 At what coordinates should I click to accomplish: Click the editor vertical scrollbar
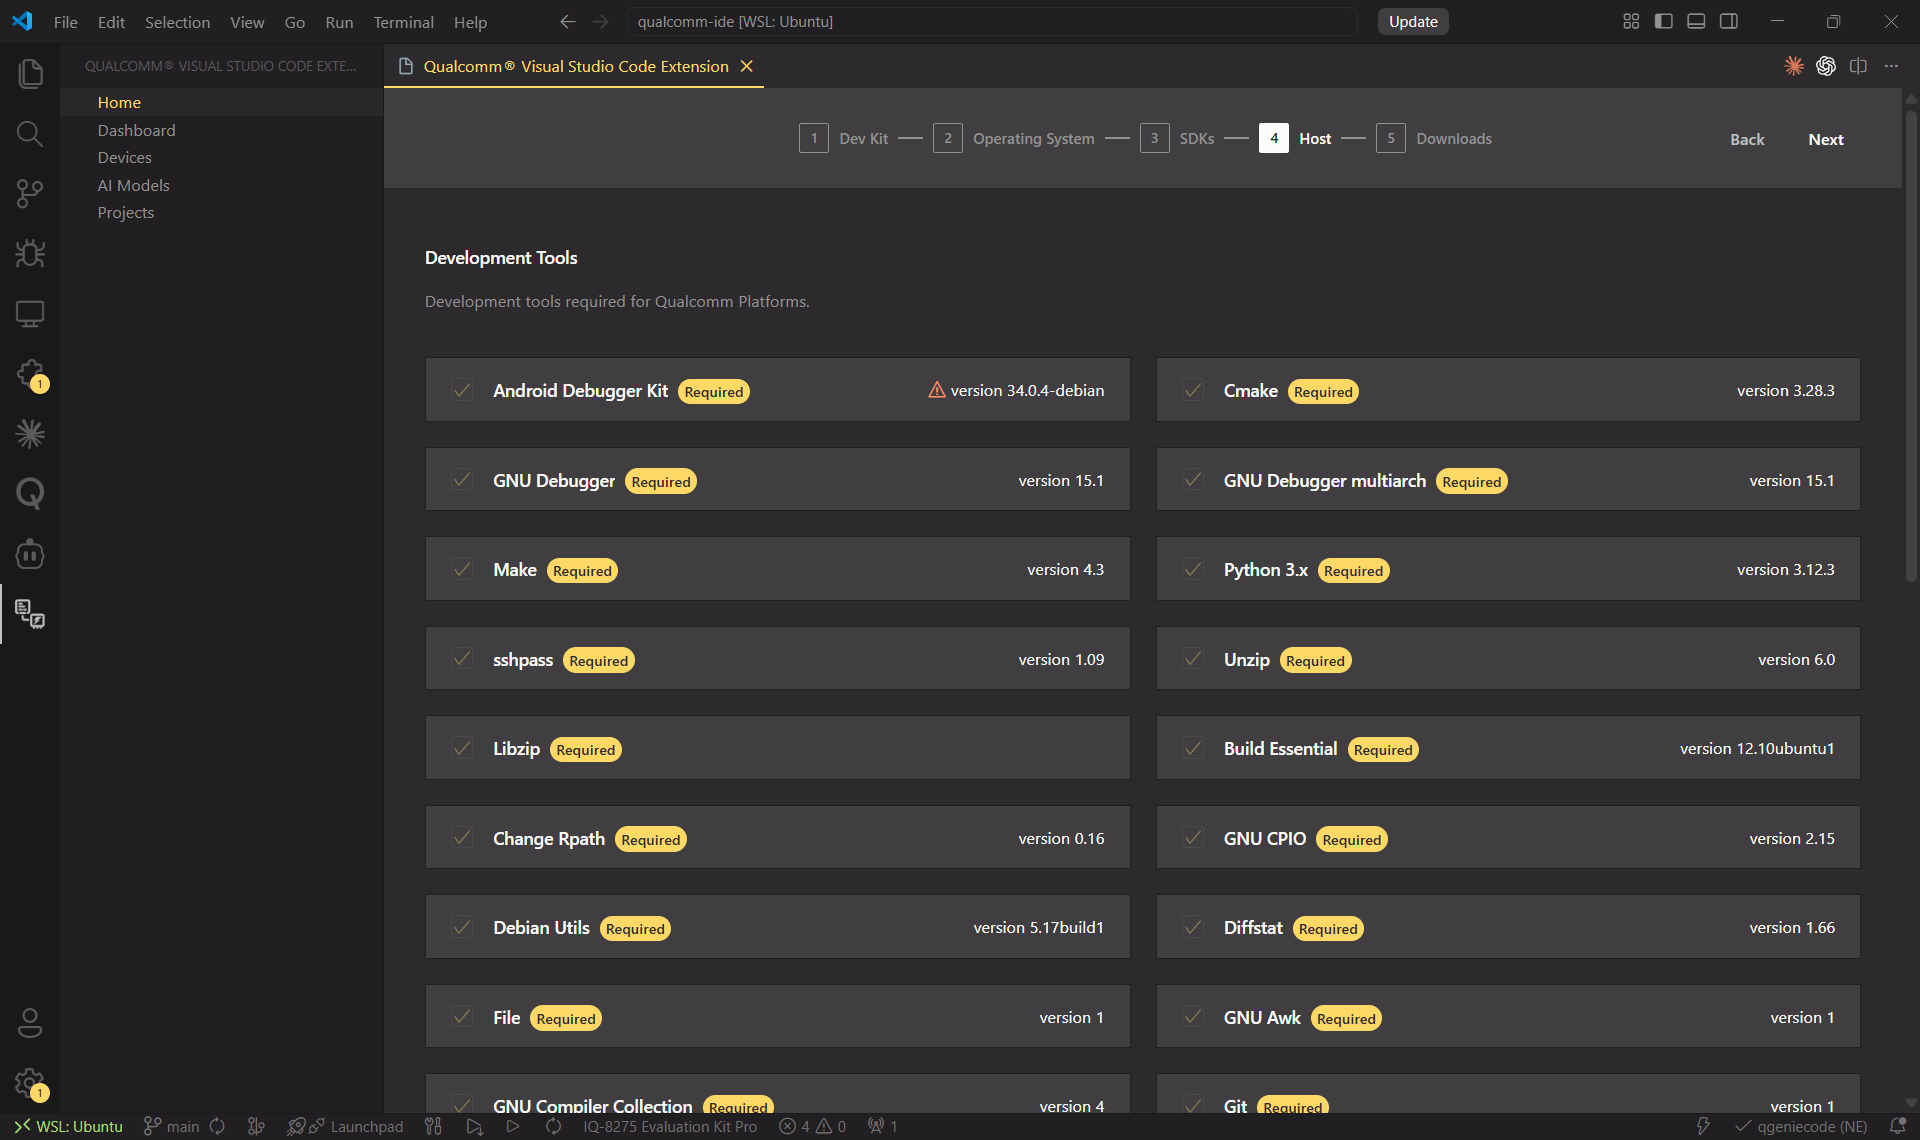1910,345
